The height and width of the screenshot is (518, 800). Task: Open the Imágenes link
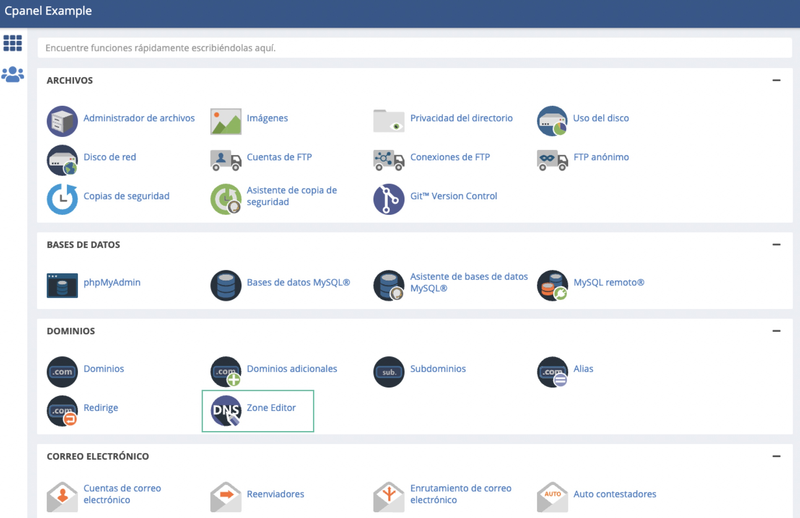[x=267, y=118]
